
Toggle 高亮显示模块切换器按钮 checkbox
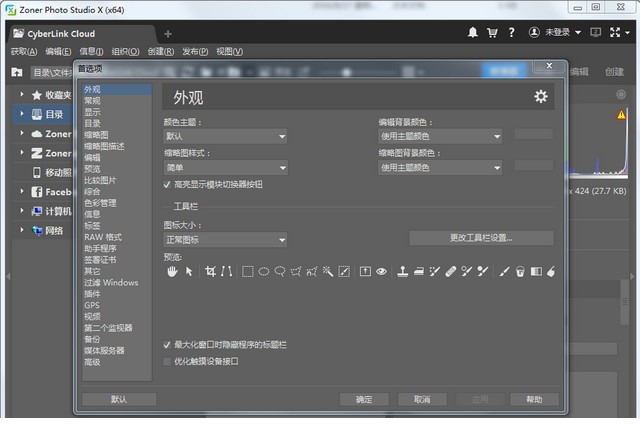[167, 185]
